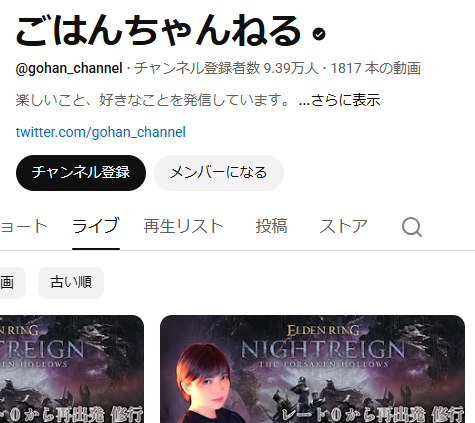Viewport: 475px width, 423px height.
Task: Click the チャンネル登録者数 9.39万人 subscriber count
Action: 226,68
